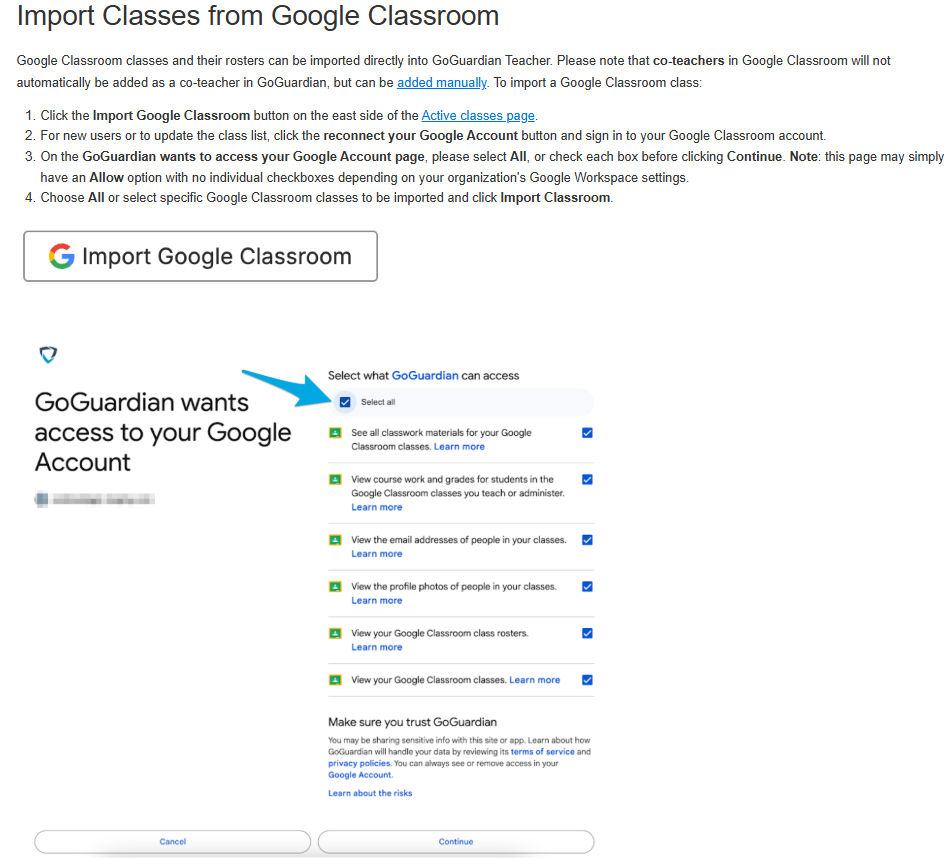Screen dimensions: 949x860
Task: Click the GoGuardian shield logo
Action: (48, 354)
